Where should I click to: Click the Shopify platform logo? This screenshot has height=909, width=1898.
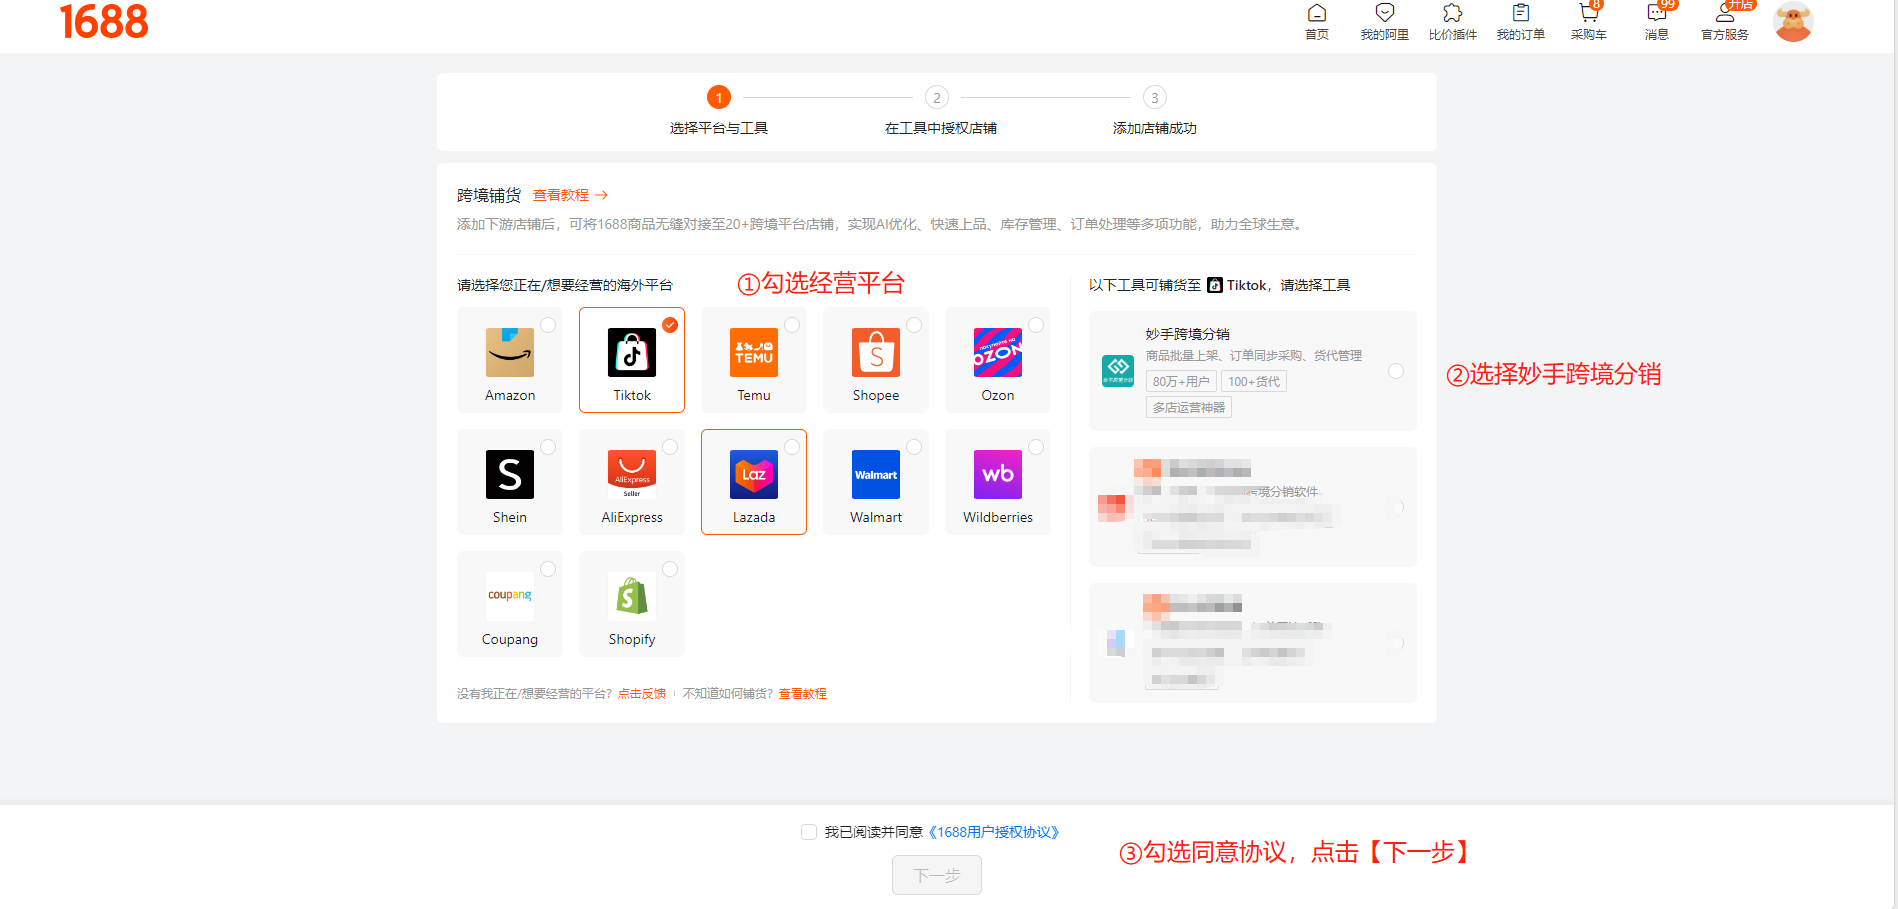click(632, 596)
